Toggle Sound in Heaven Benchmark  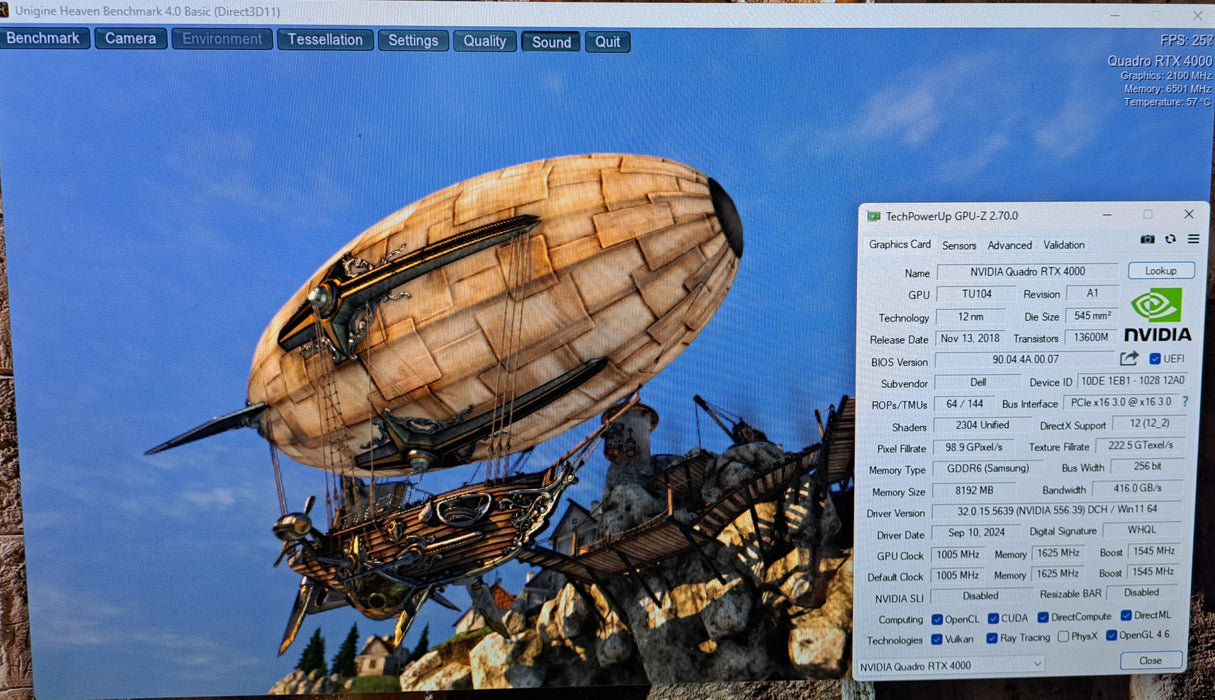pos(551,42)
